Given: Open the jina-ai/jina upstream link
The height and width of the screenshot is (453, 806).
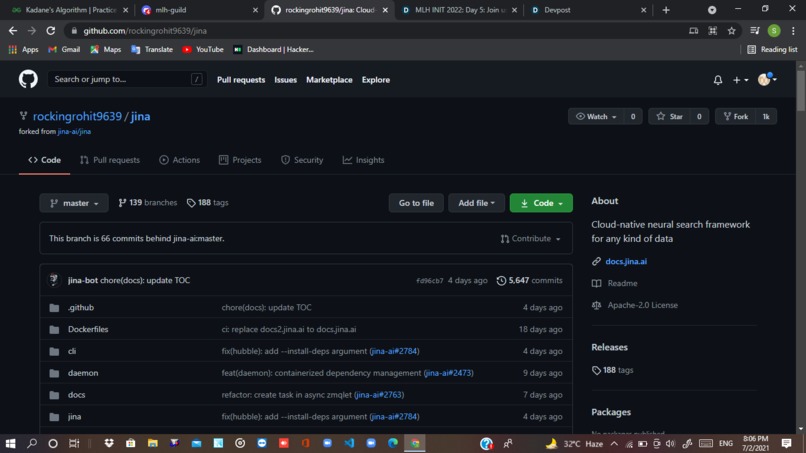Looking at the screenshot, I should pos(74,132).
